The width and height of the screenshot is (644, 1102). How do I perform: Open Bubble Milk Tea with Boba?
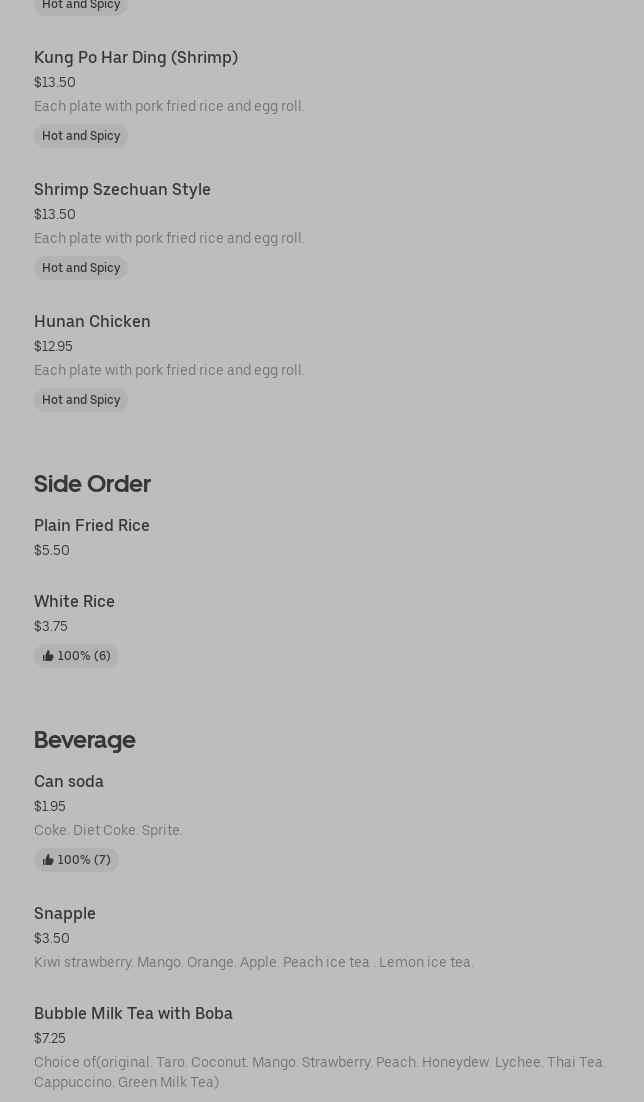133,1013
